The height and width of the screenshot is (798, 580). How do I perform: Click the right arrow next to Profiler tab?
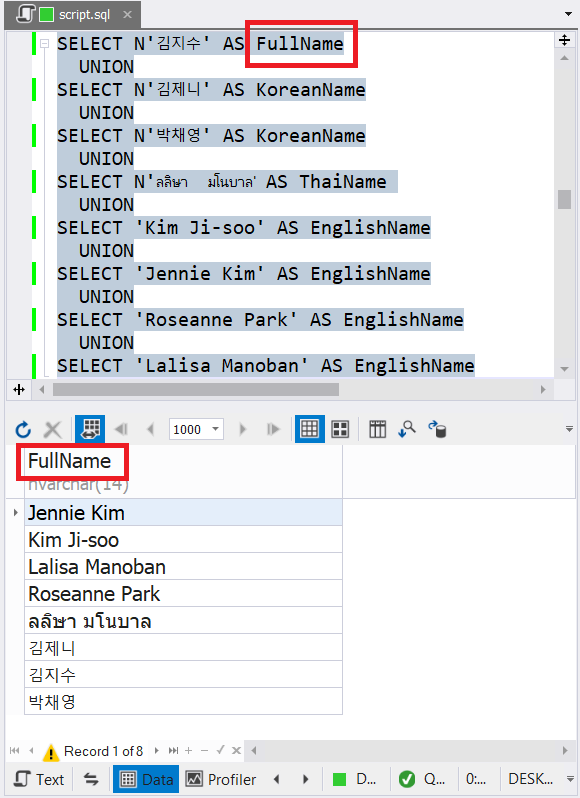pyautogui.click(x=306, y=779)
